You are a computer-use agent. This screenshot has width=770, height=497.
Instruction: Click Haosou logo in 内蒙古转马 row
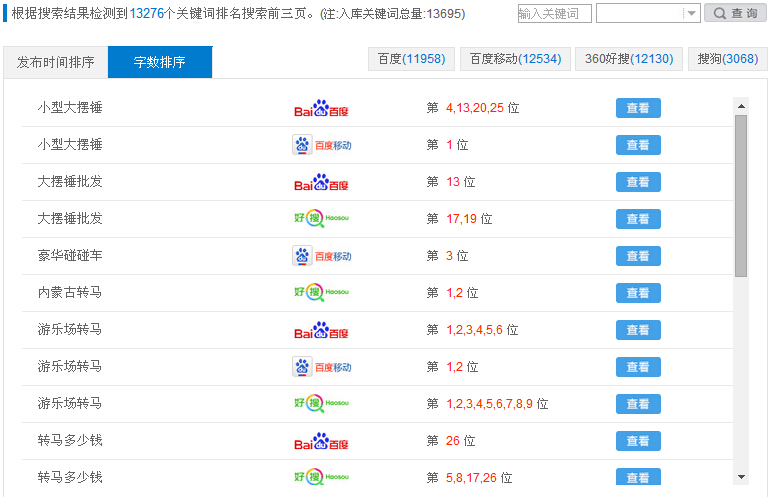pos(322,293)
